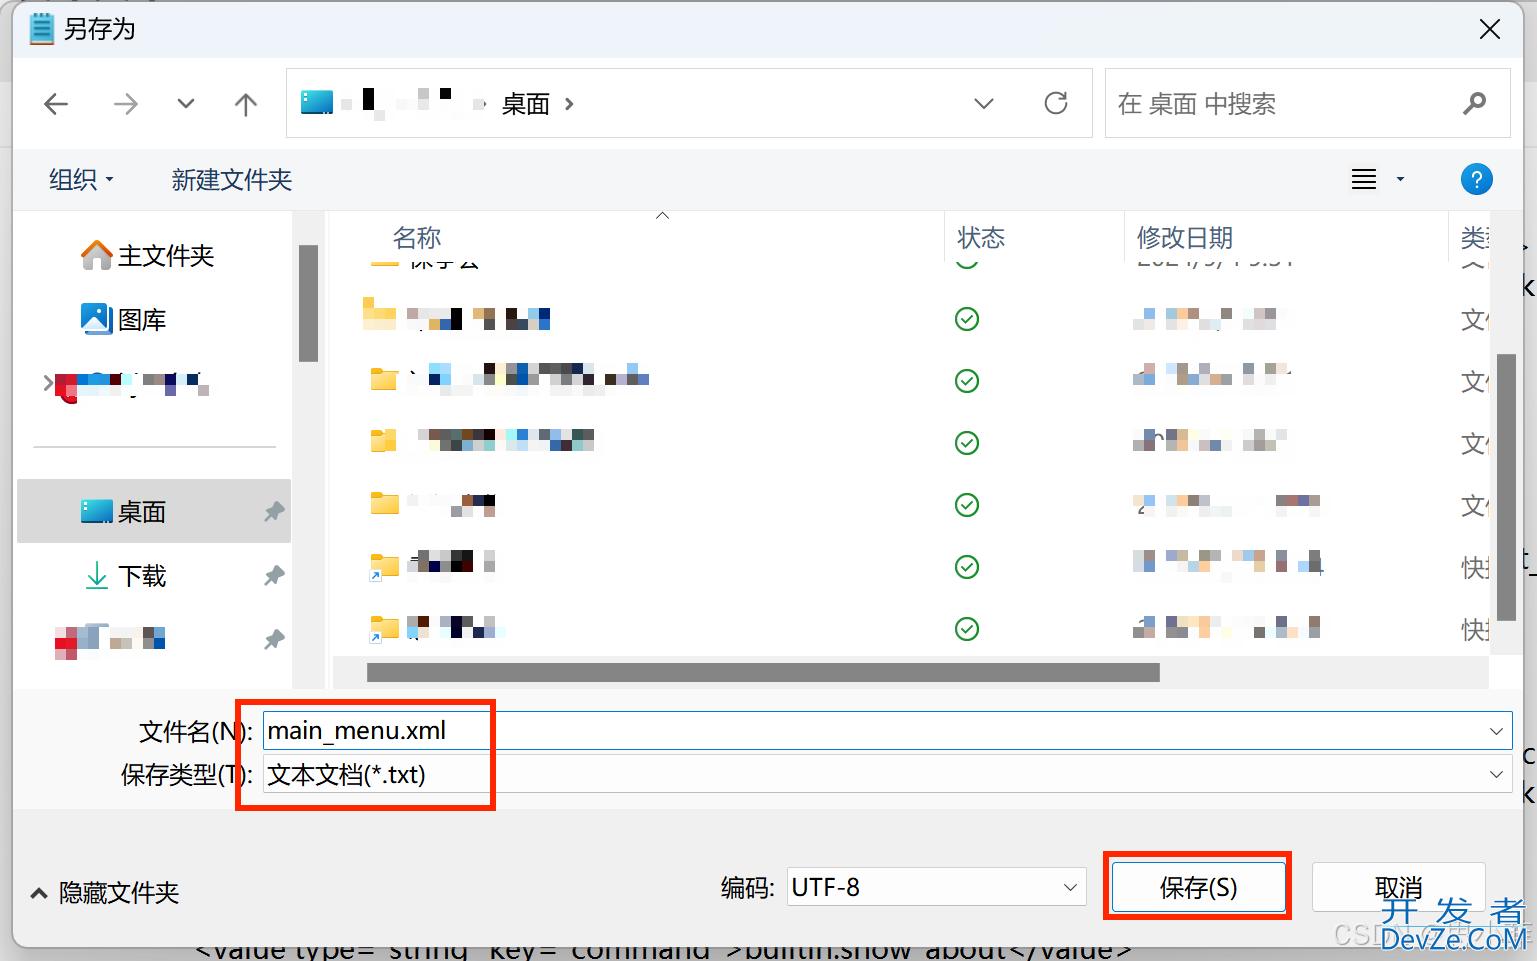Open the file name history dropdown arrow
This screenshot has width=1537, height=961.
click(1496, 731)
